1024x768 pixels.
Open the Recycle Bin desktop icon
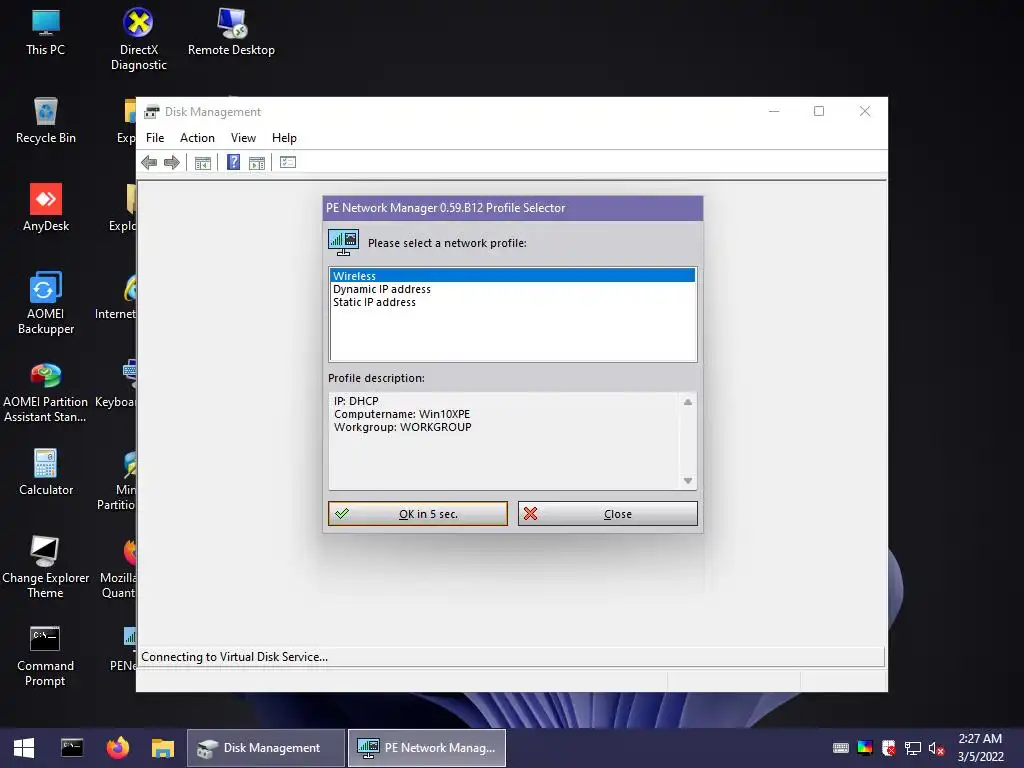point(46,121)
